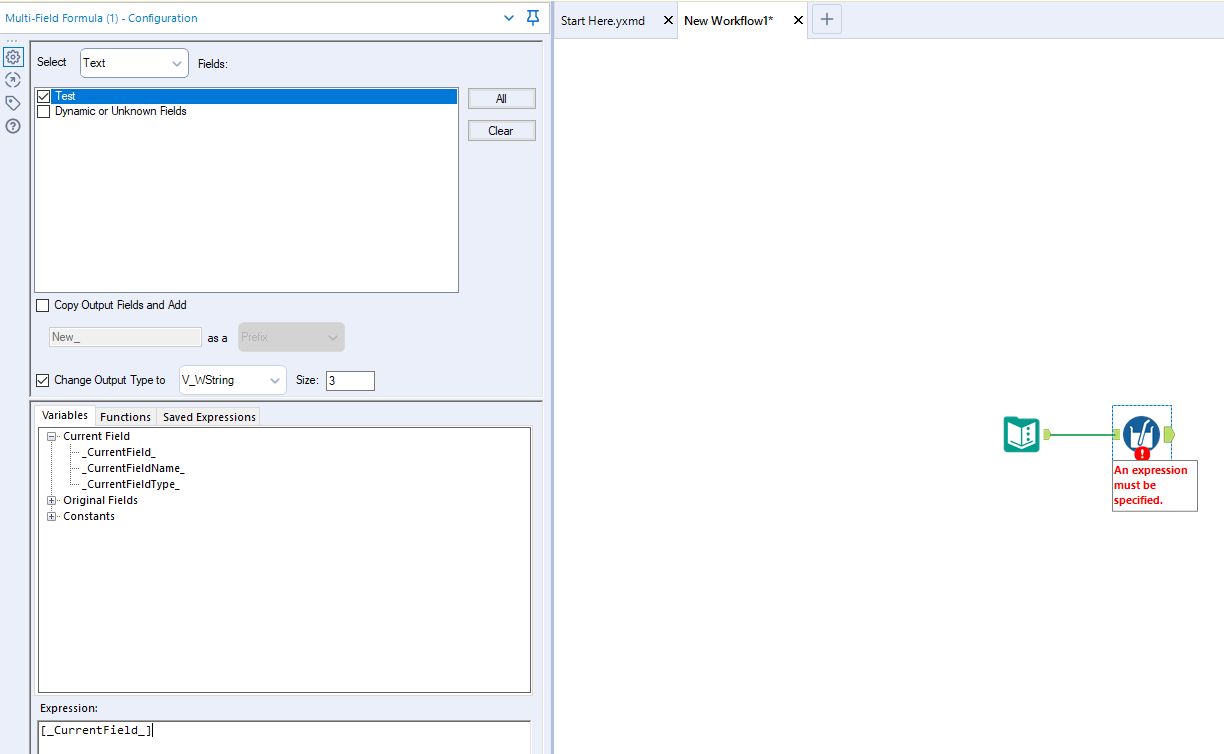Switch to the Functions tab
Image resolution: width=1224 pixels, height=754 pixels.
[x=125, y=416]
